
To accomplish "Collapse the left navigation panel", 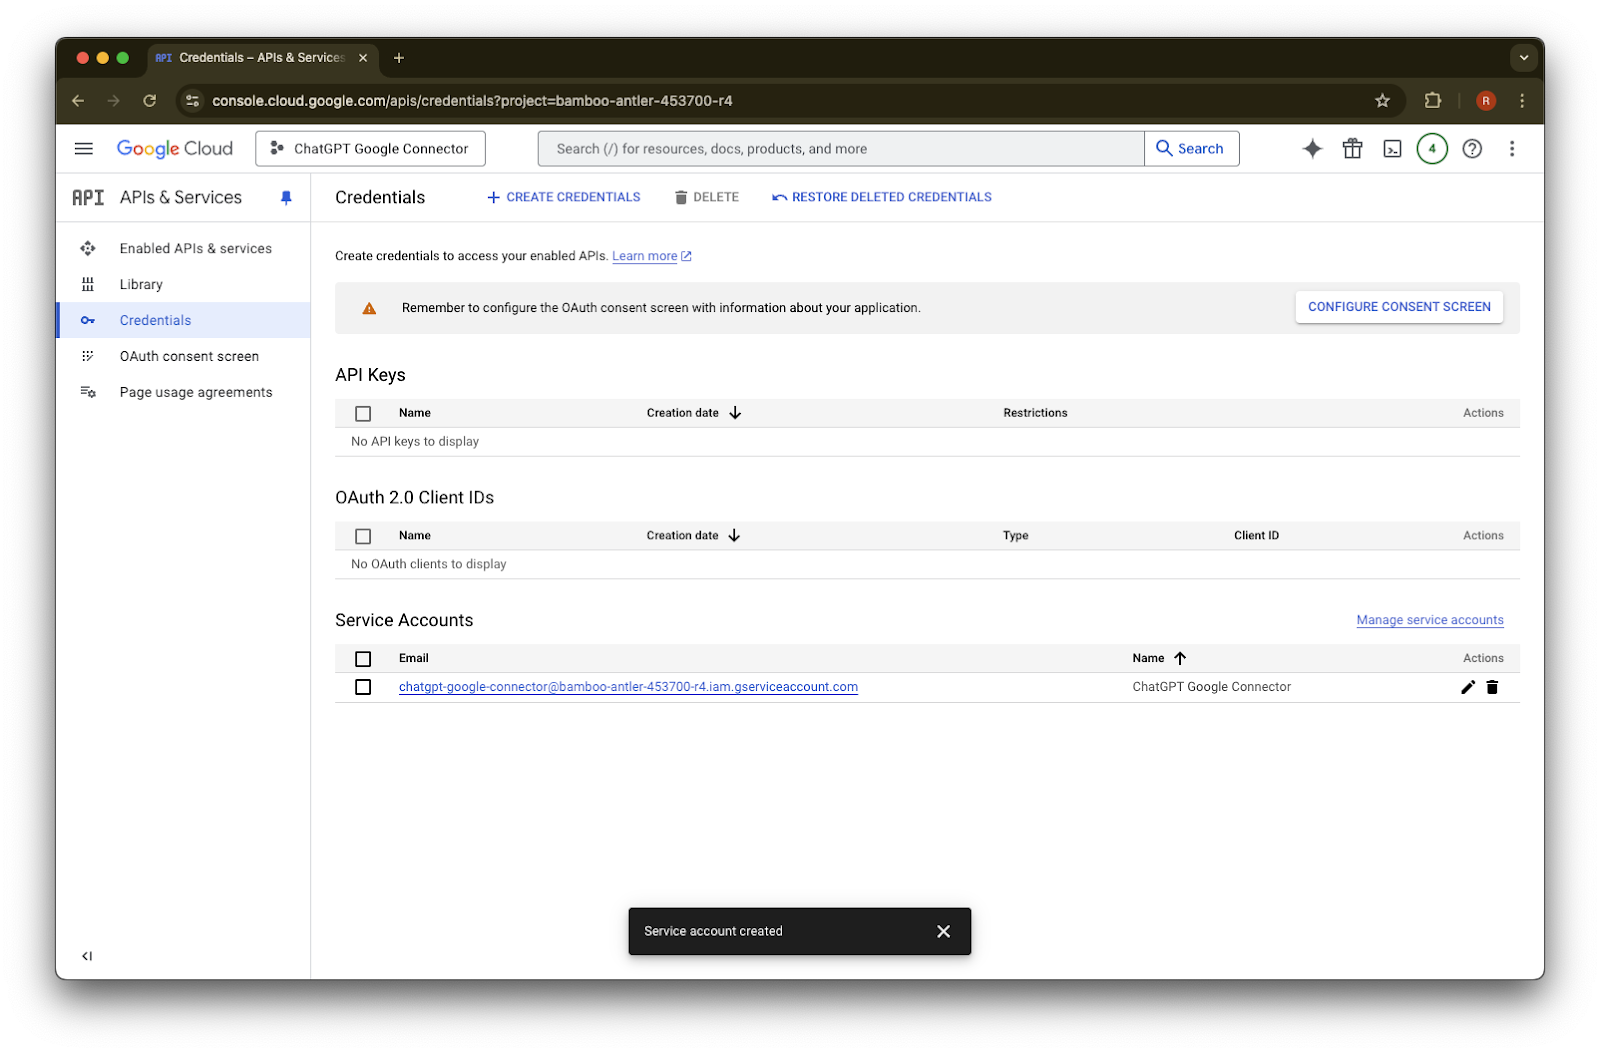I will (x=87, y=956).
